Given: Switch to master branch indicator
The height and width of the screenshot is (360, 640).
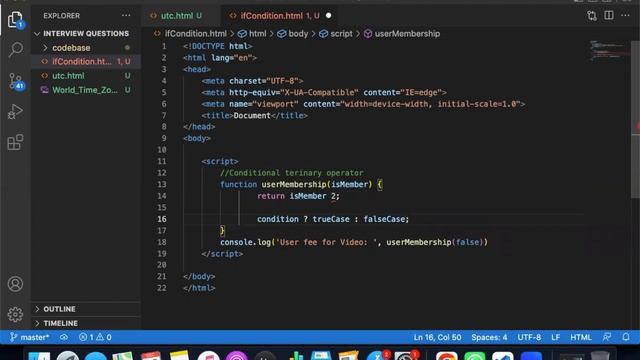Looking at the screenshot, I should point(29,337).
